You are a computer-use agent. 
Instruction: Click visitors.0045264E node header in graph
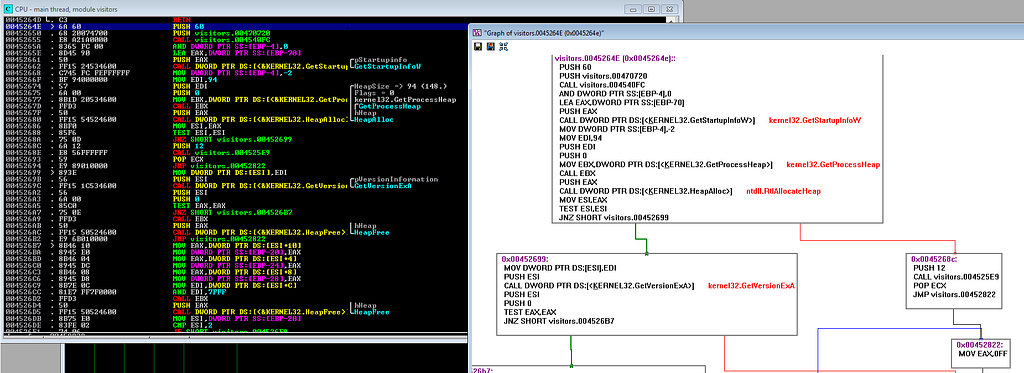coord(615,59)
